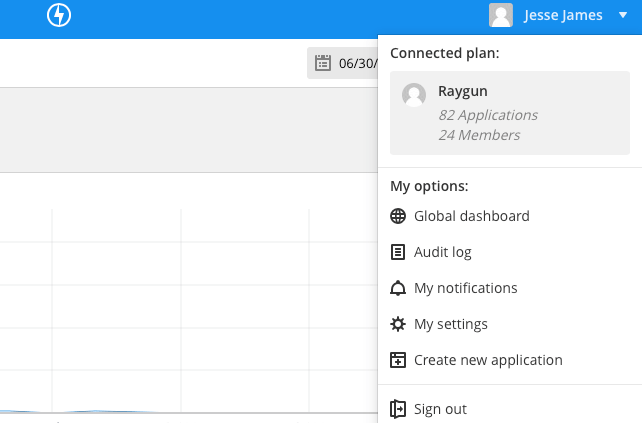Click the globe icon for Global dashboard
The image size is (642, 423).
[398, 216]
